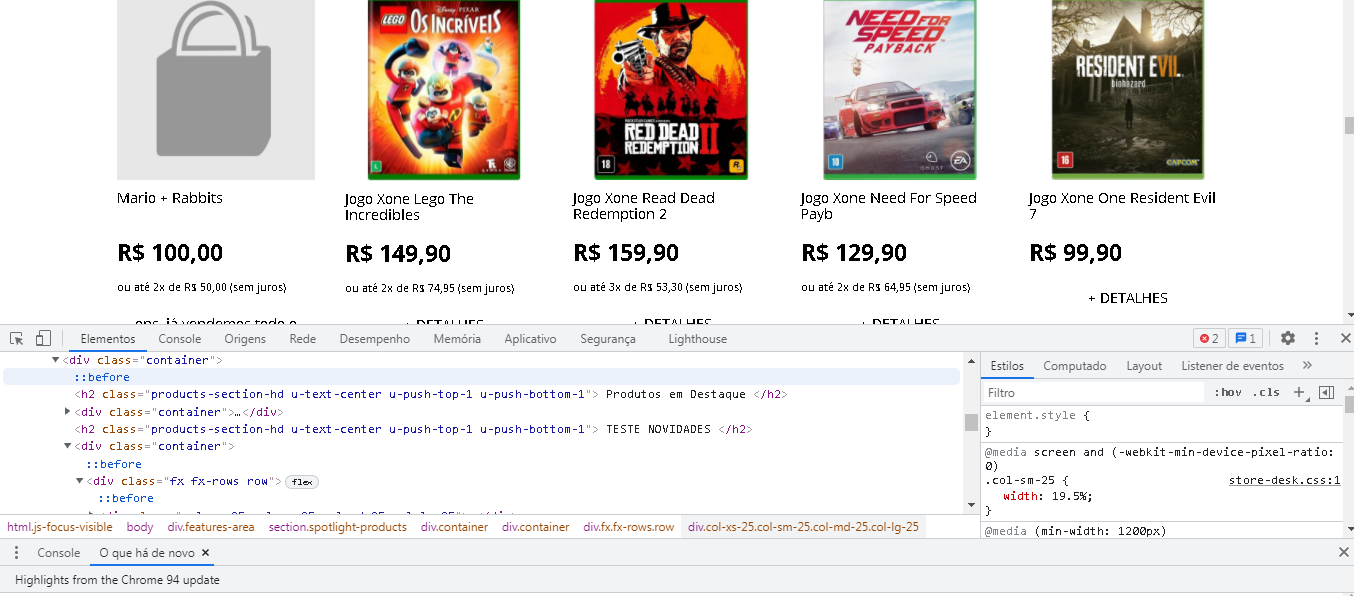
Task: Click Mario + Rabbits product title
Action: click(170, 198)
